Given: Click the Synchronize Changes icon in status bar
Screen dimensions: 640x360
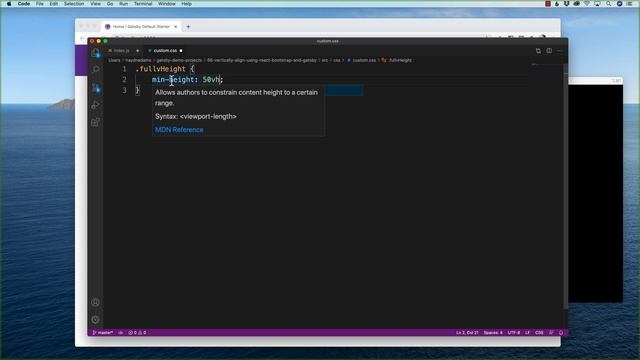Looking at the screenshot, I should 121,333.
